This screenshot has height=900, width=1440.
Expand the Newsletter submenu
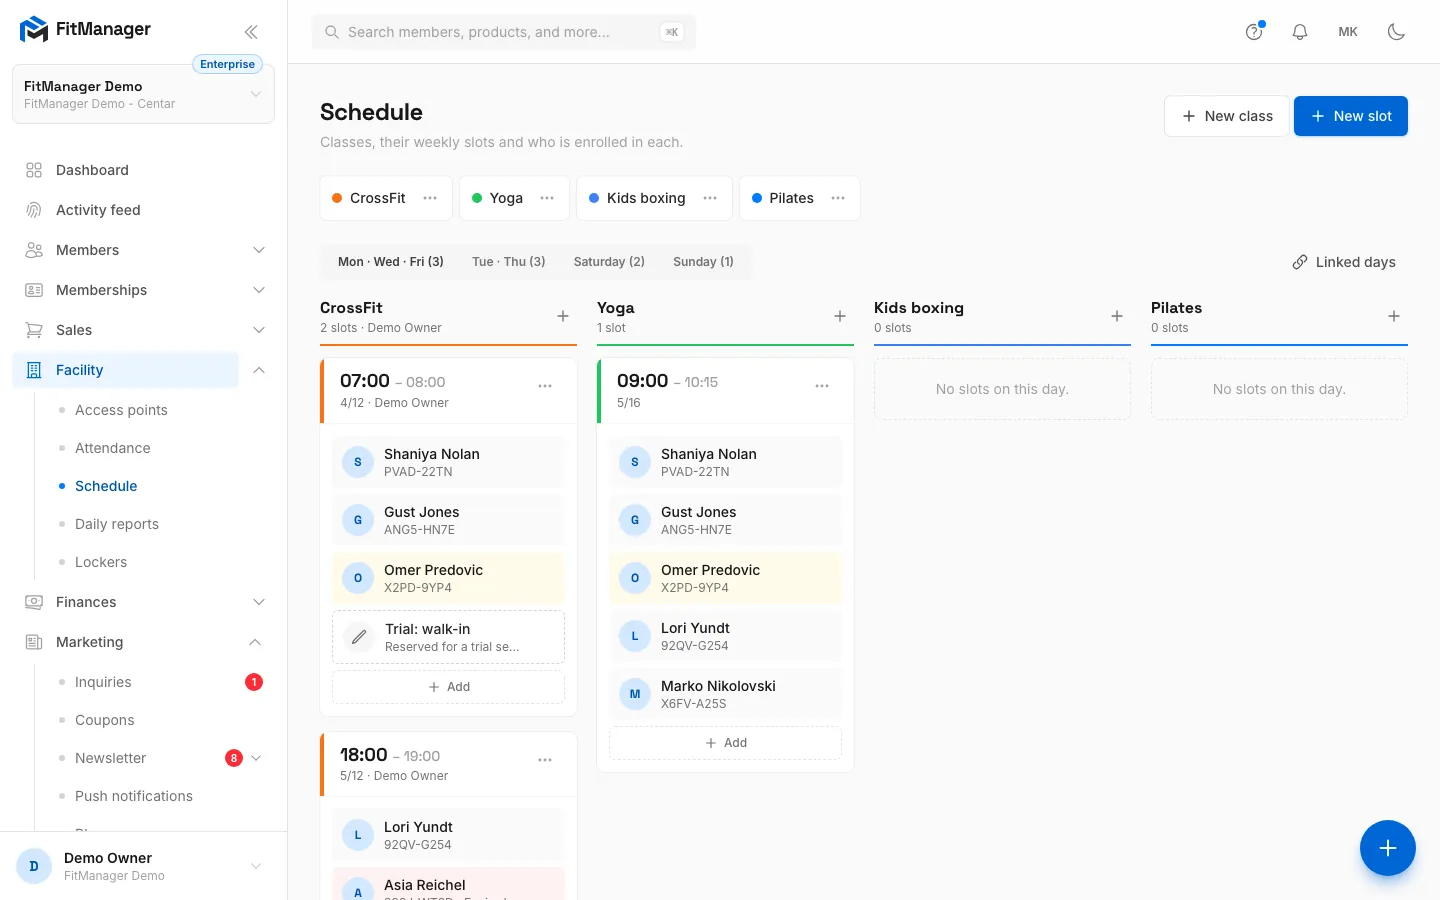(256, 758)
